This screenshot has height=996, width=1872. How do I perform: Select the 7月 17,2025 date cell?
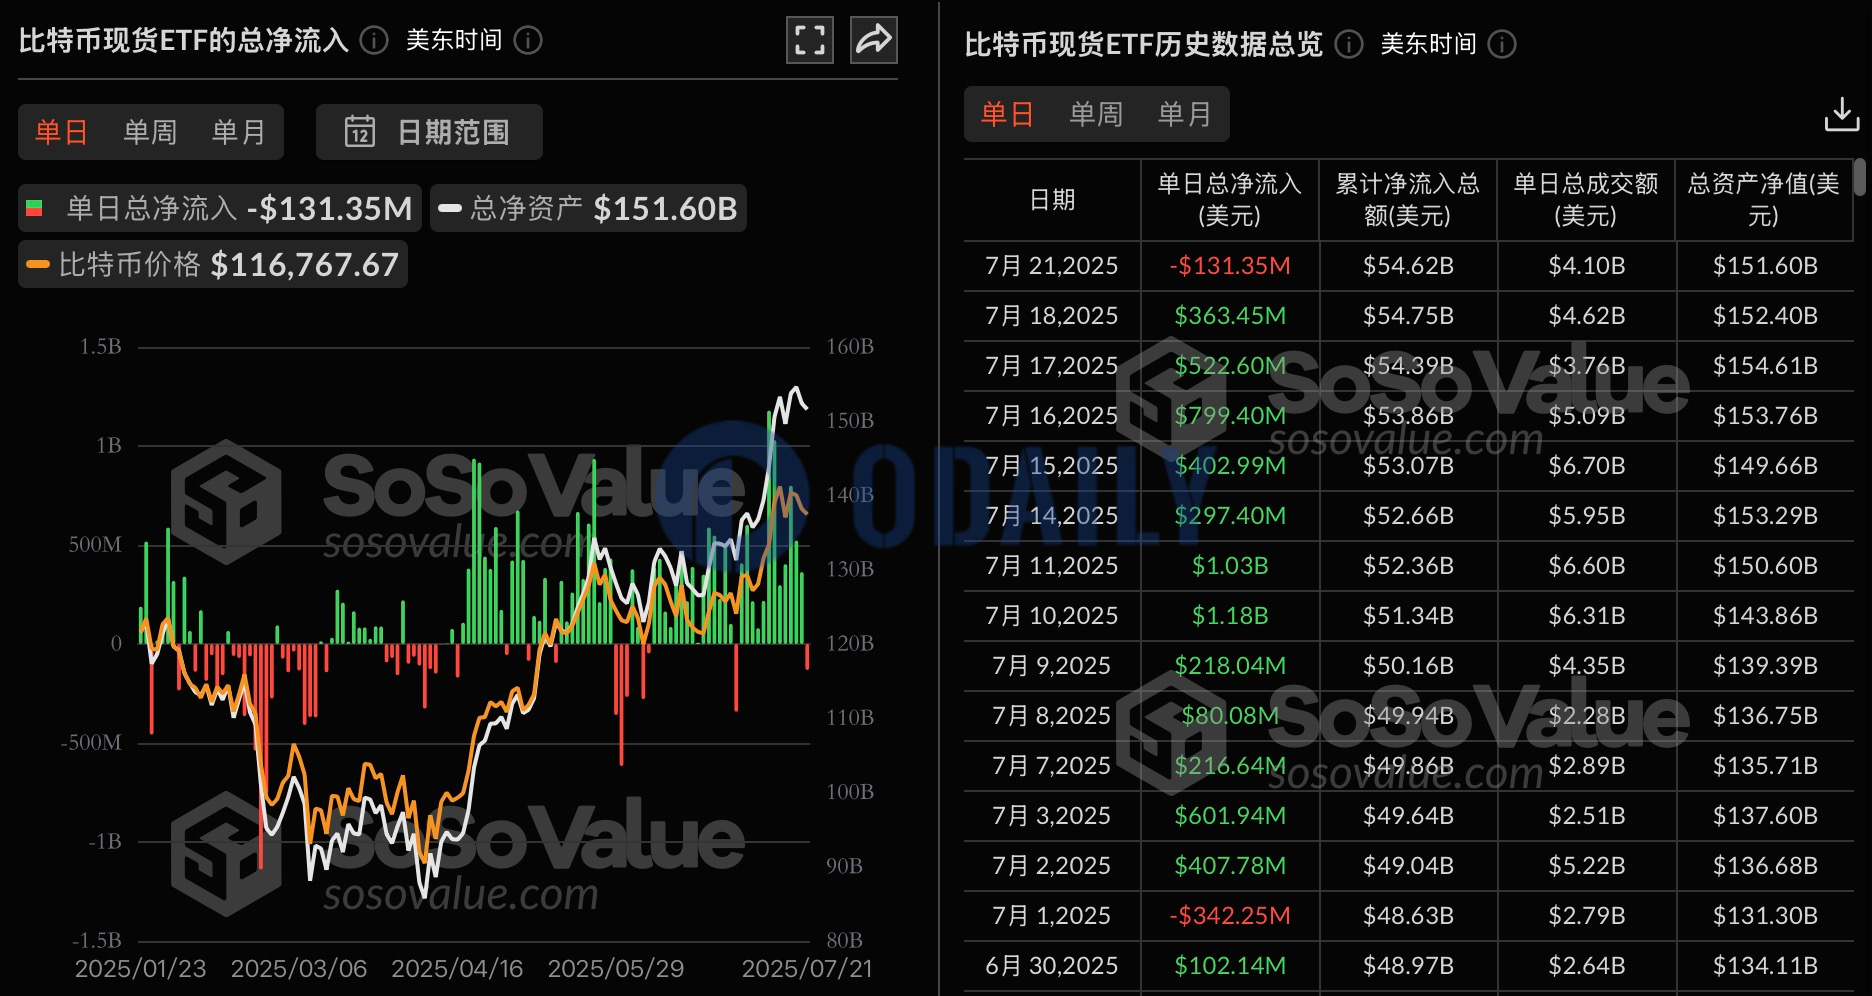point(1052,366)
